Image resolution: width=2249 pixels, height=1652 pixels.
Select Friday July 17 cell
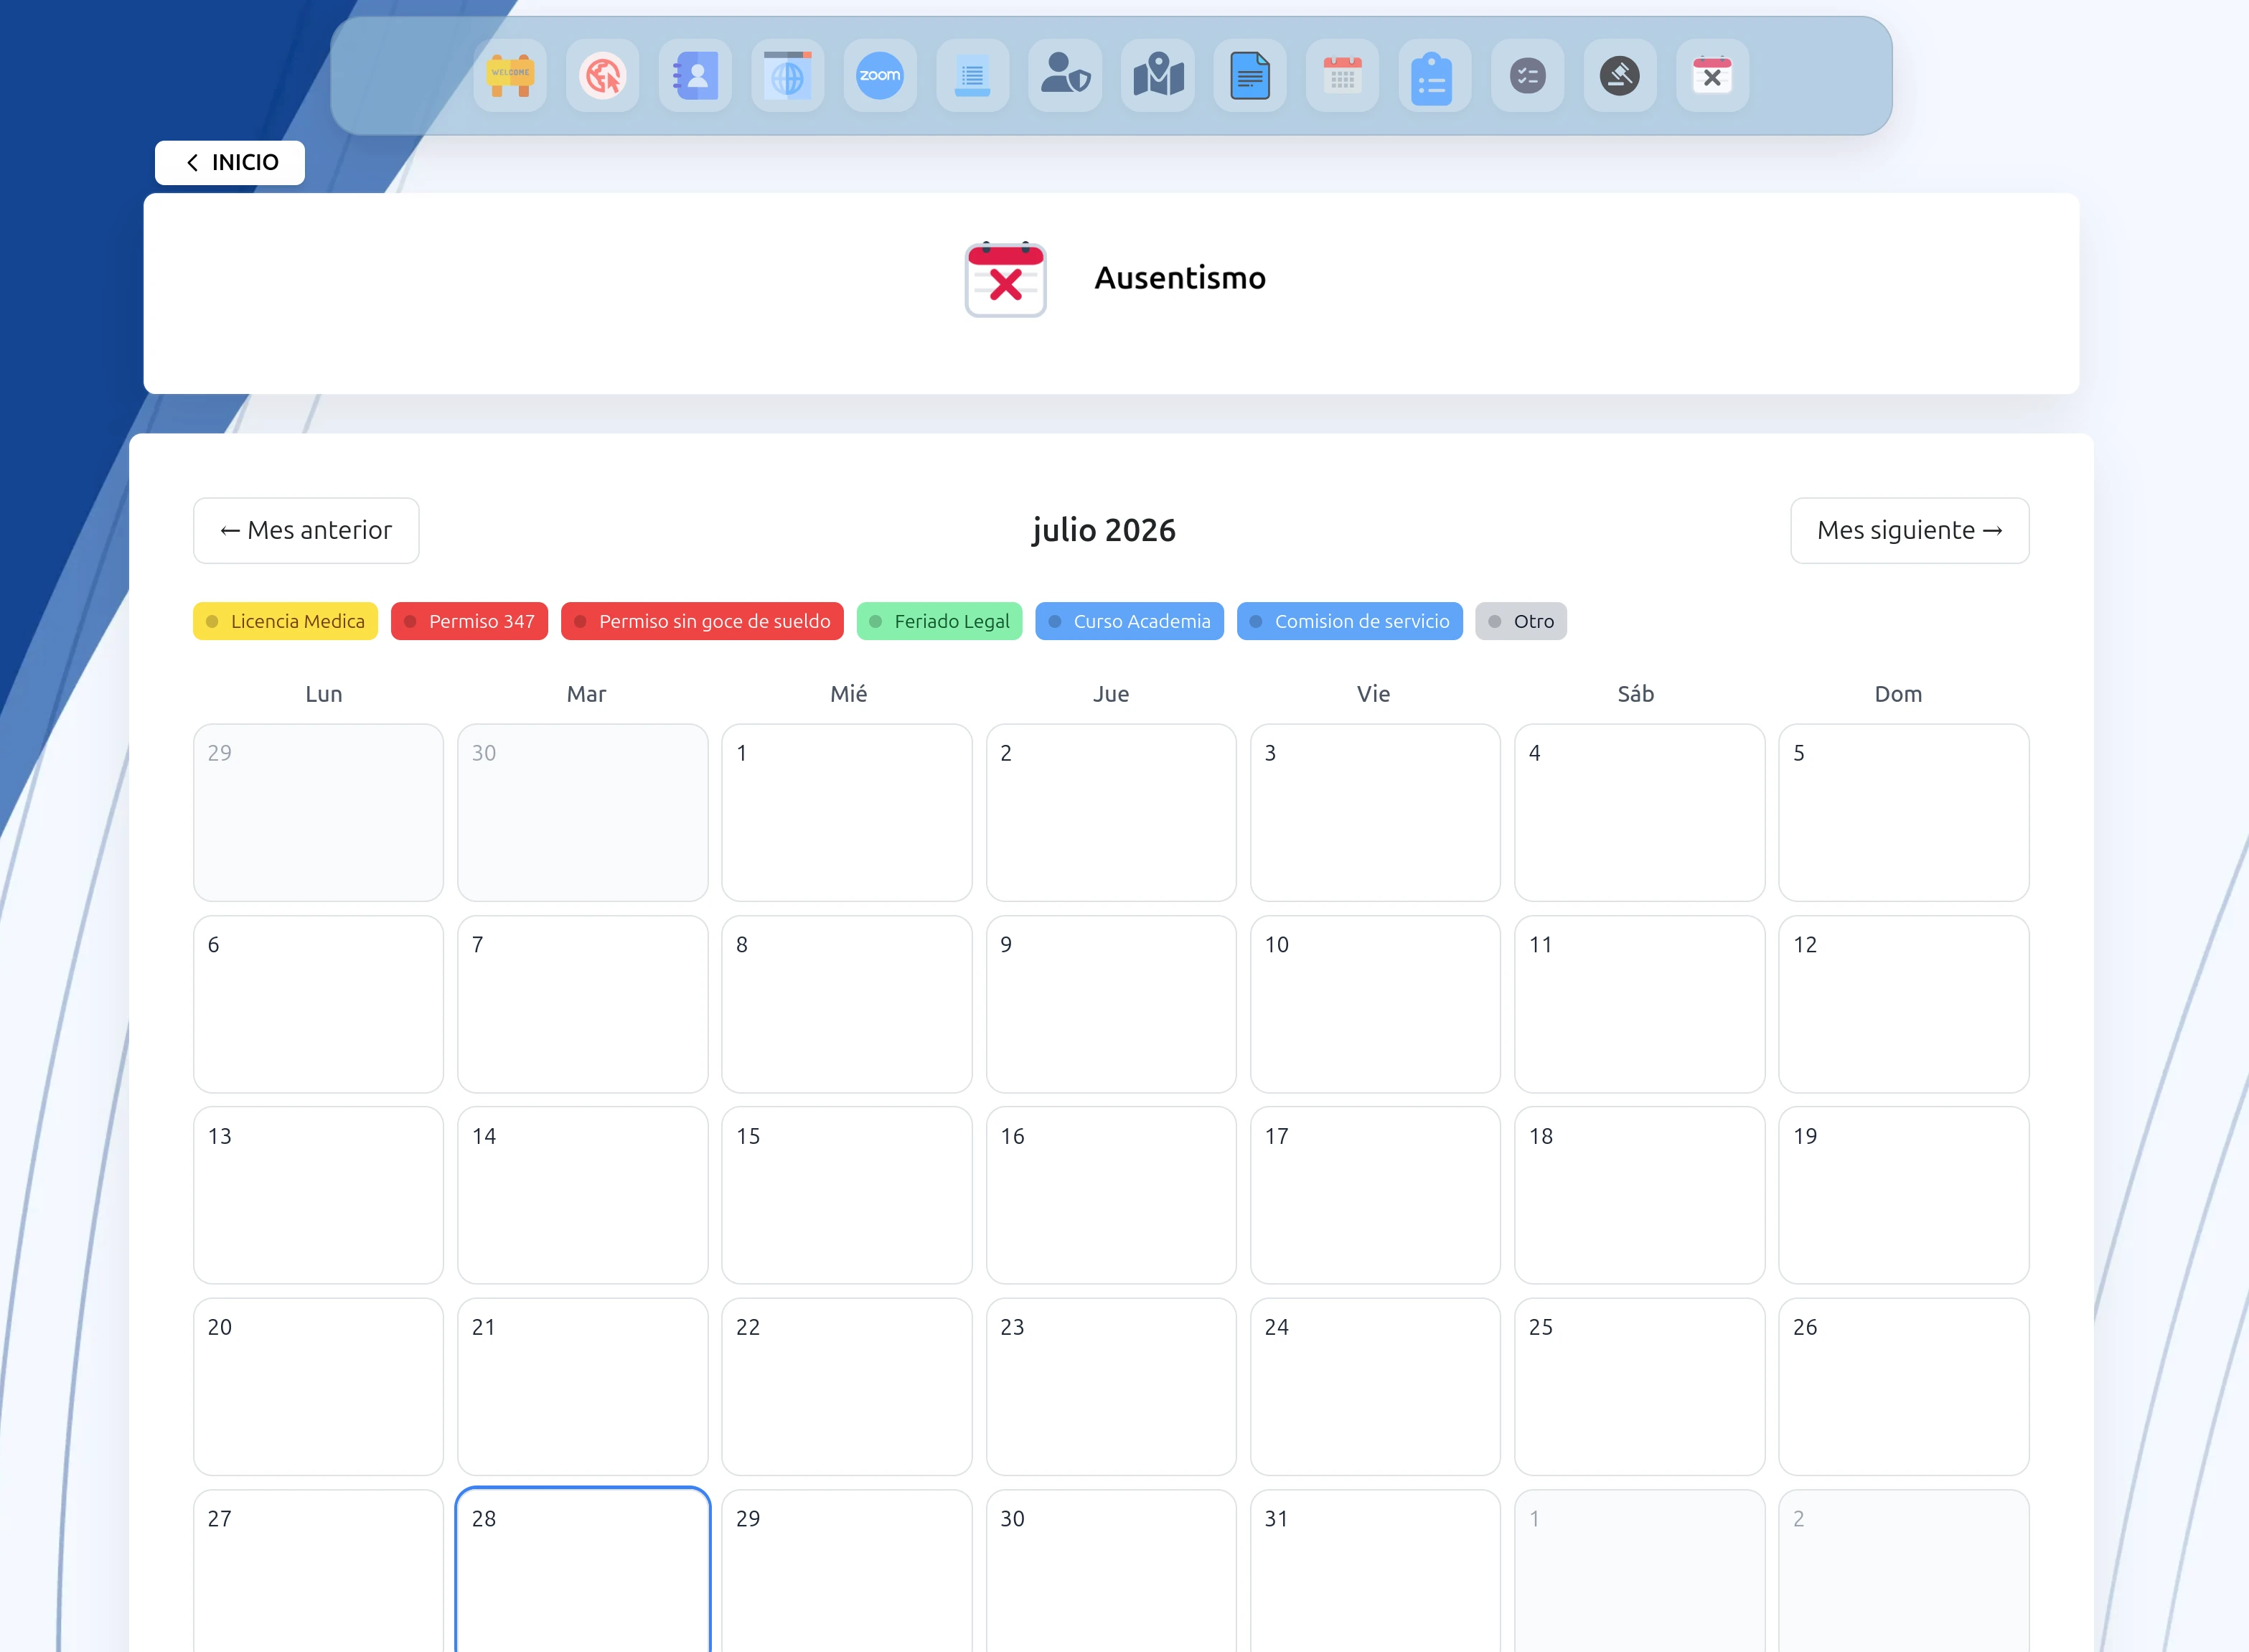click(x=1375, y=1195)
